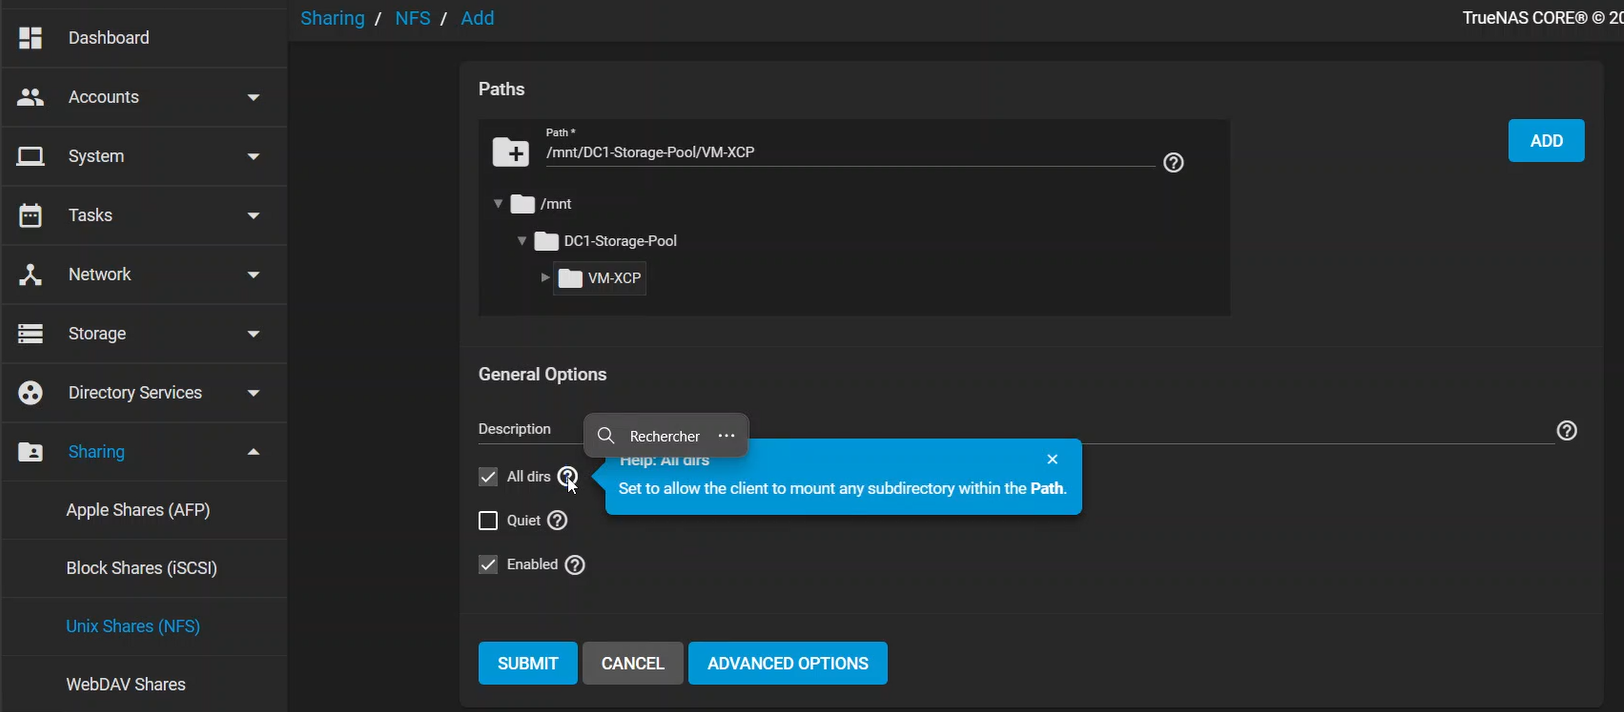The height and width of the screenshot is (712, 1624).
Task: Uncheck the All dirs checkbox
Action: [488, 477]
